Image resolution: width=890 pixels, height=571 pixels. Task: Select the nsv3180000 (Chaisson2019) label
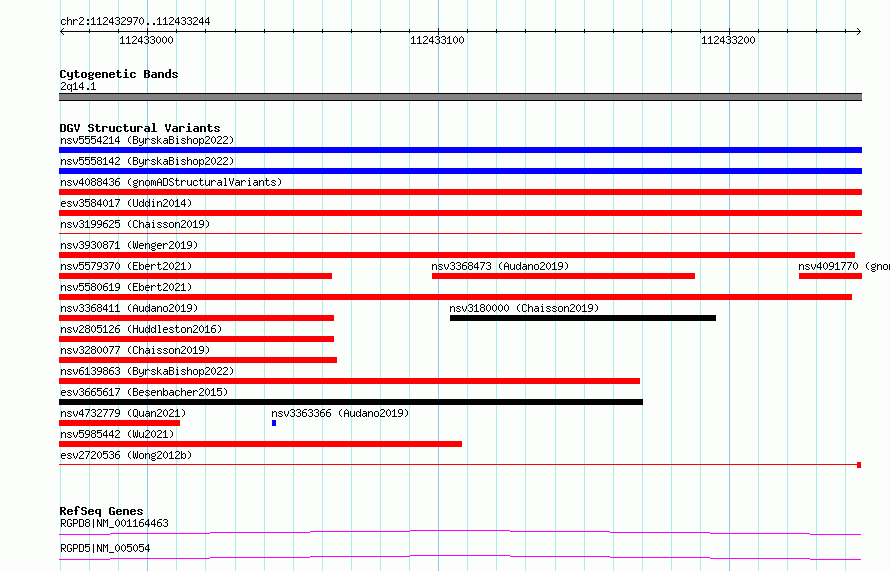524,308
